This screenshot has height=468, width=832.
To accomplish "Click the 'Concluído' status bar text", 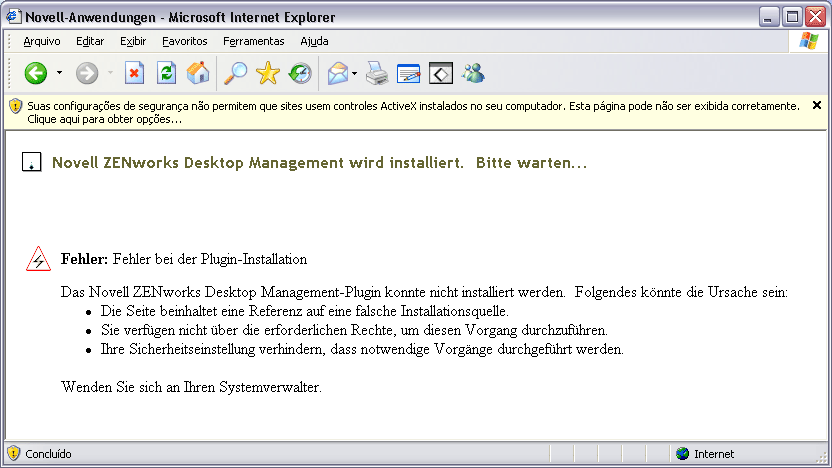I will [48, 454].
